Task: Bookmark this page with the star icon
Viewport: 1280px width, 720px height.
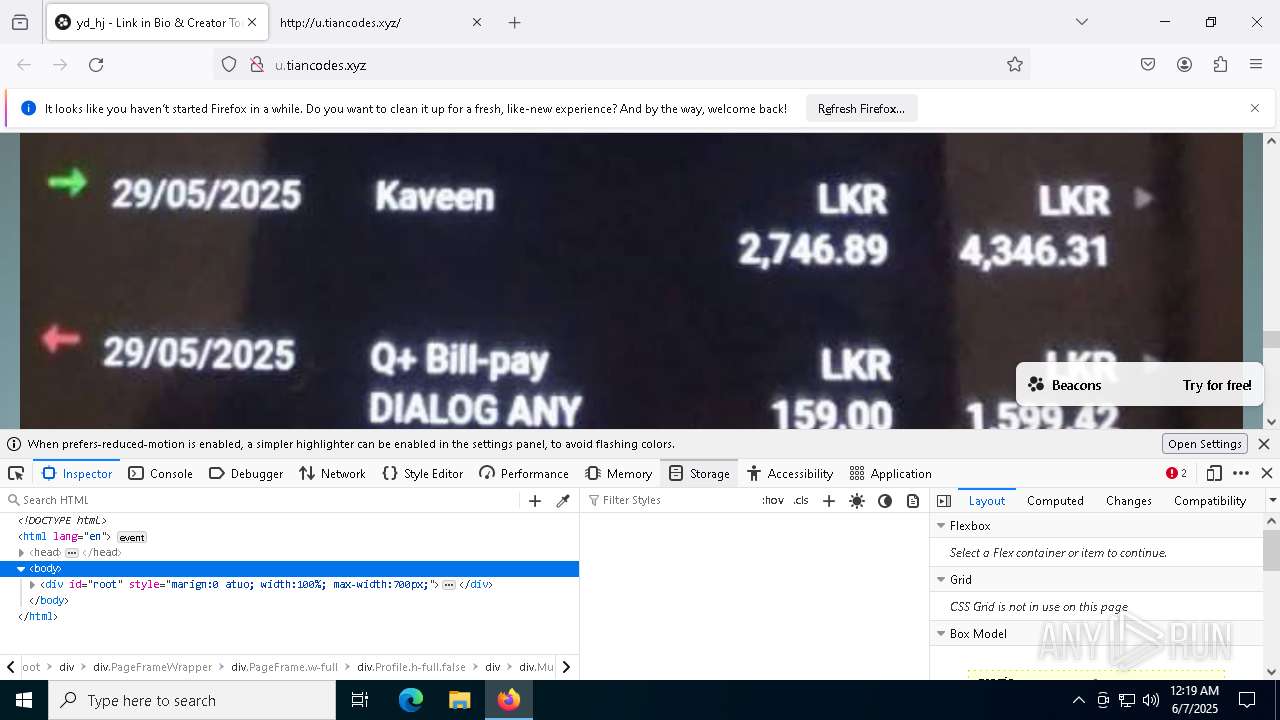Action: pyautogui.click(x=1015, y=65)
